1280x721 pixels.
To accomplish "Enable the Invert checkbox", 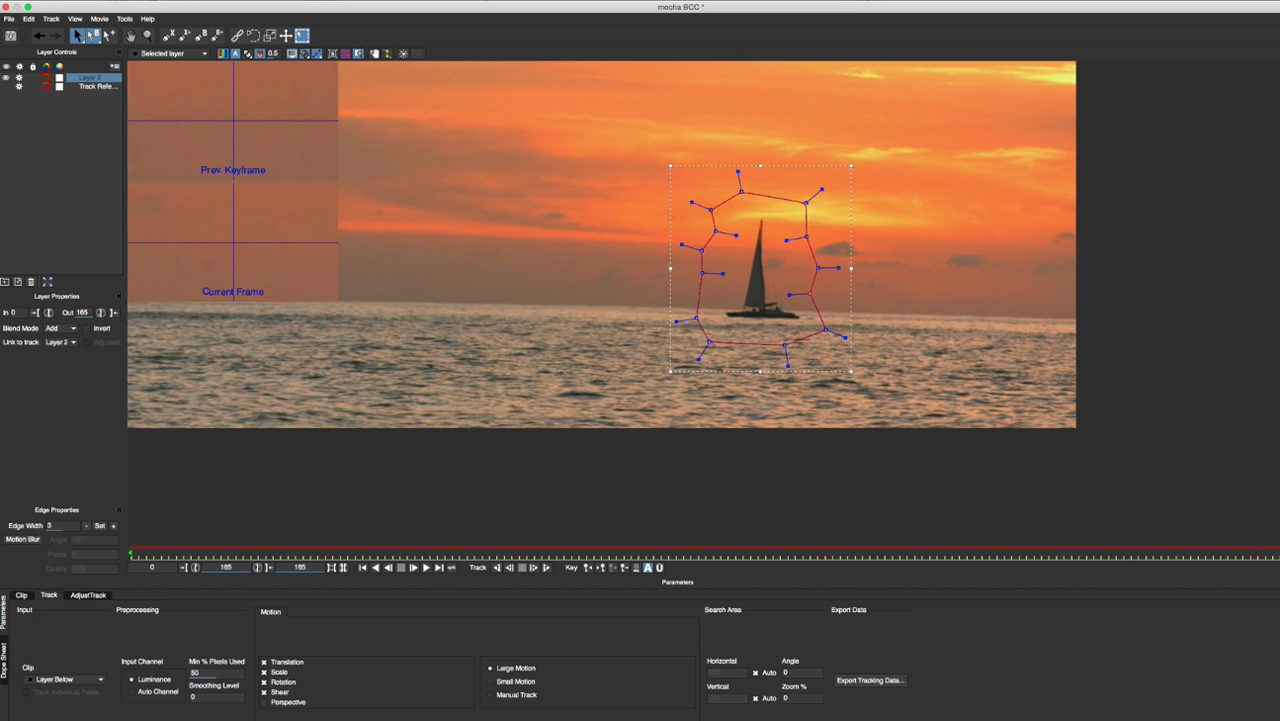I will pos(87,328).
